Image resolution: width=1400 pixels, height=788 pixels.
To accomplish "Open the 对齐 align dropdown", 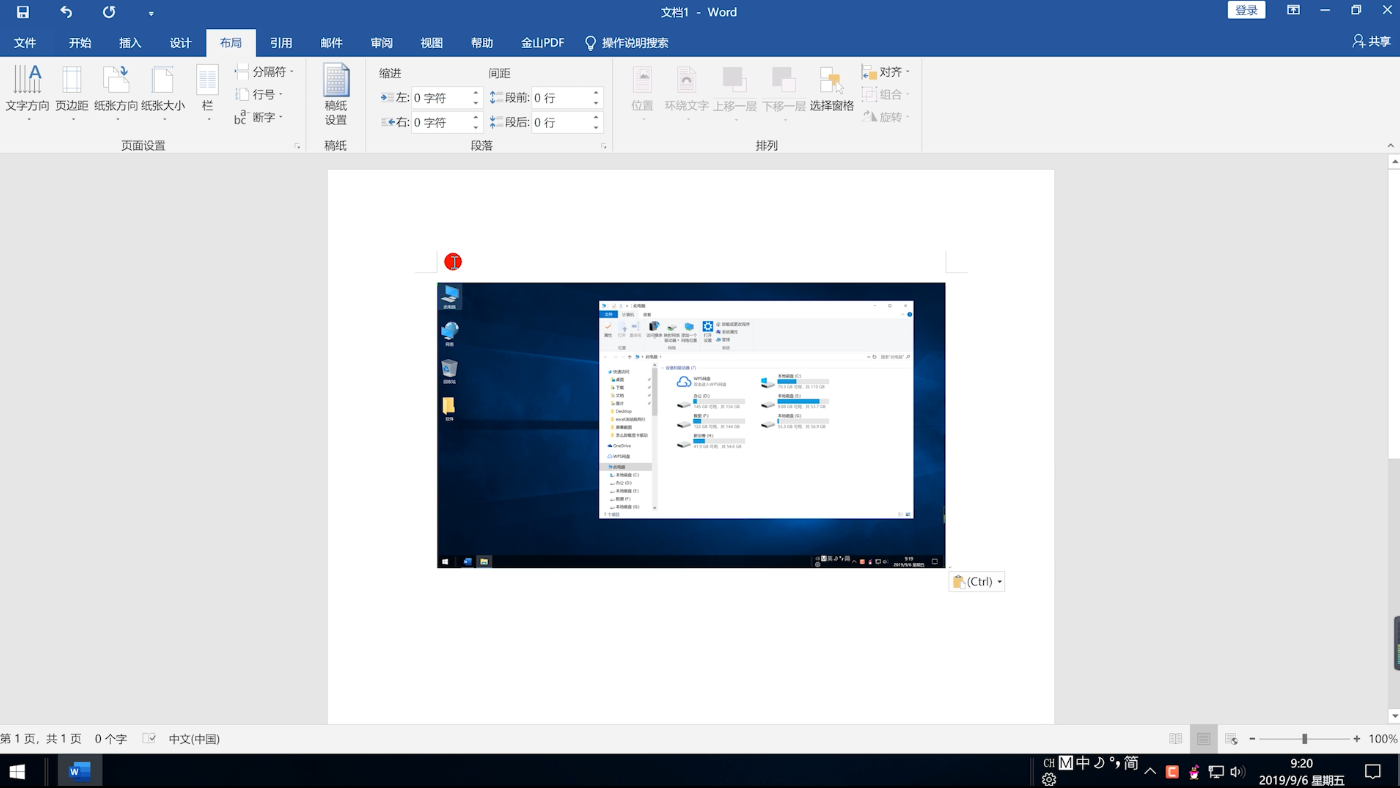I will tap(887, 72).
